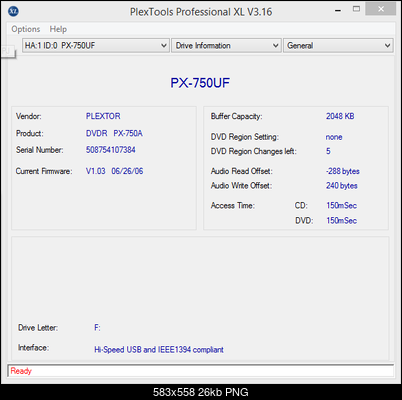This screenshot has height=400, width=402.
Task: Click the small button left of drive selector
Action: [8, 51]
